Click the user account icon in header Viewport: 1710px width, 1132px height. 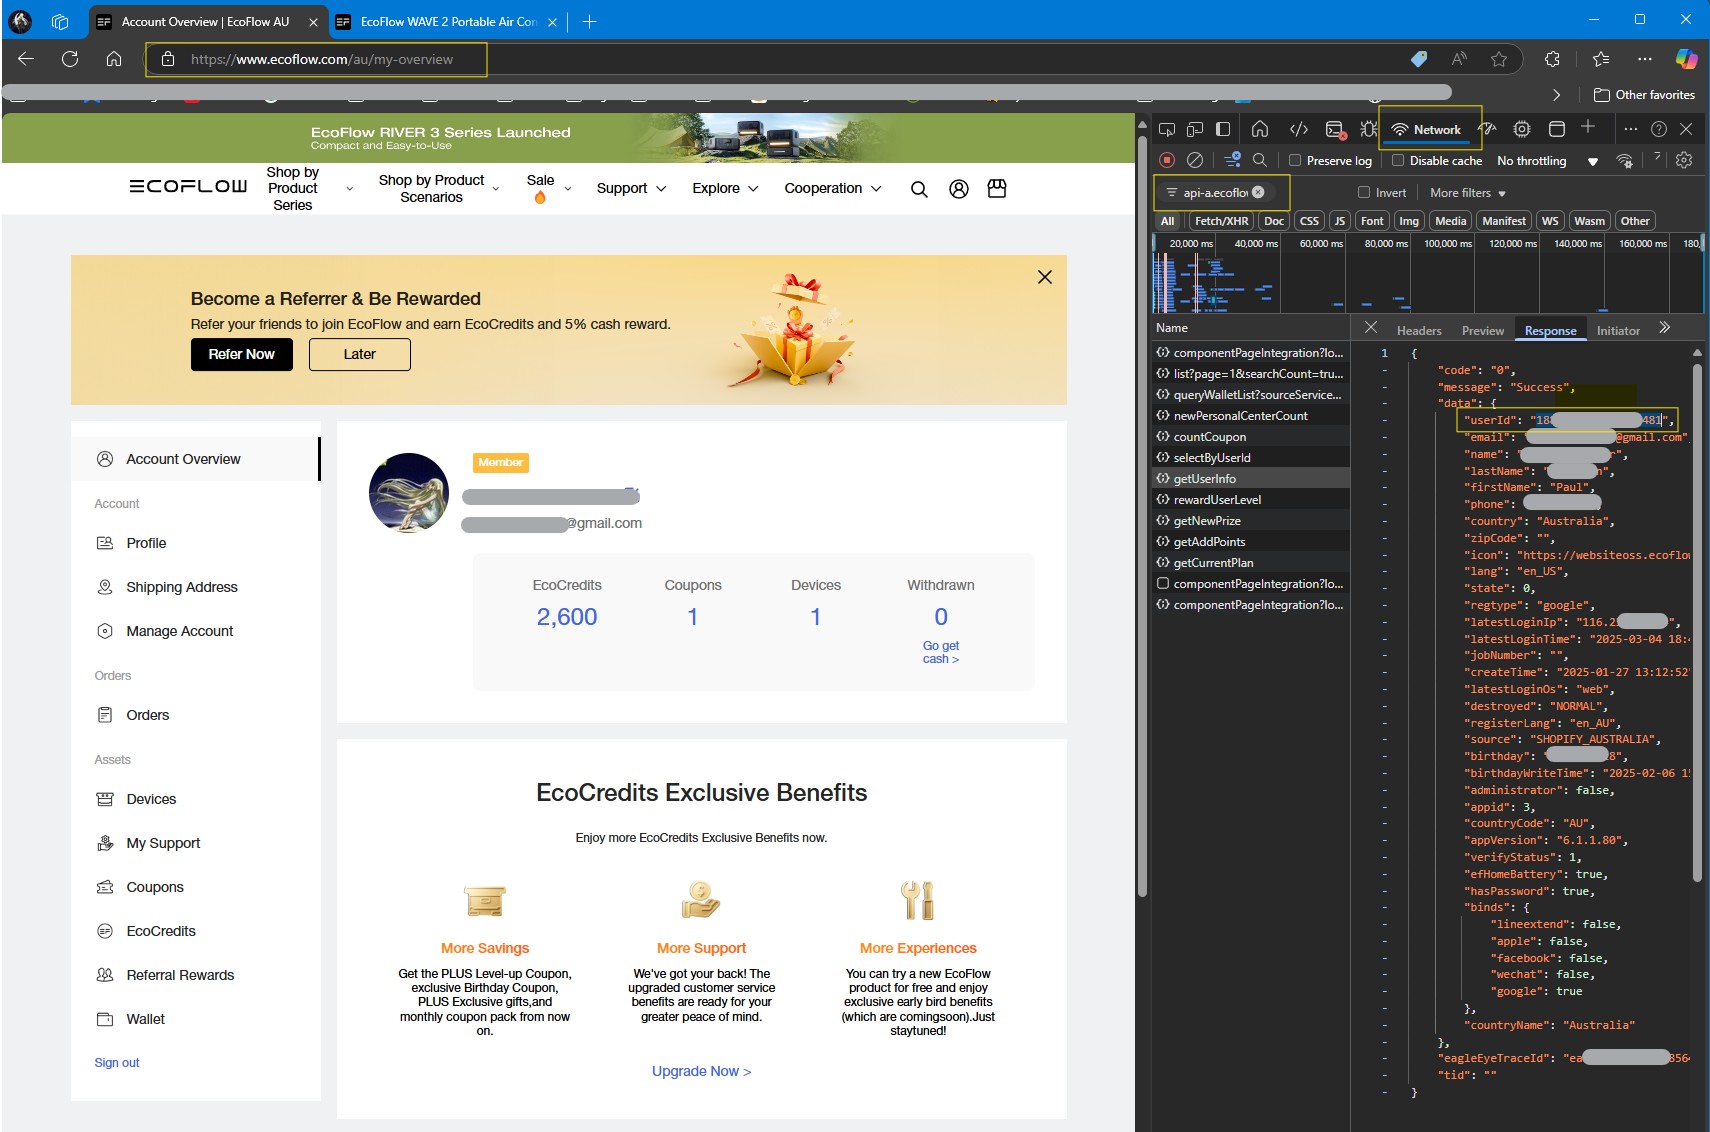(x=958, y=188)
